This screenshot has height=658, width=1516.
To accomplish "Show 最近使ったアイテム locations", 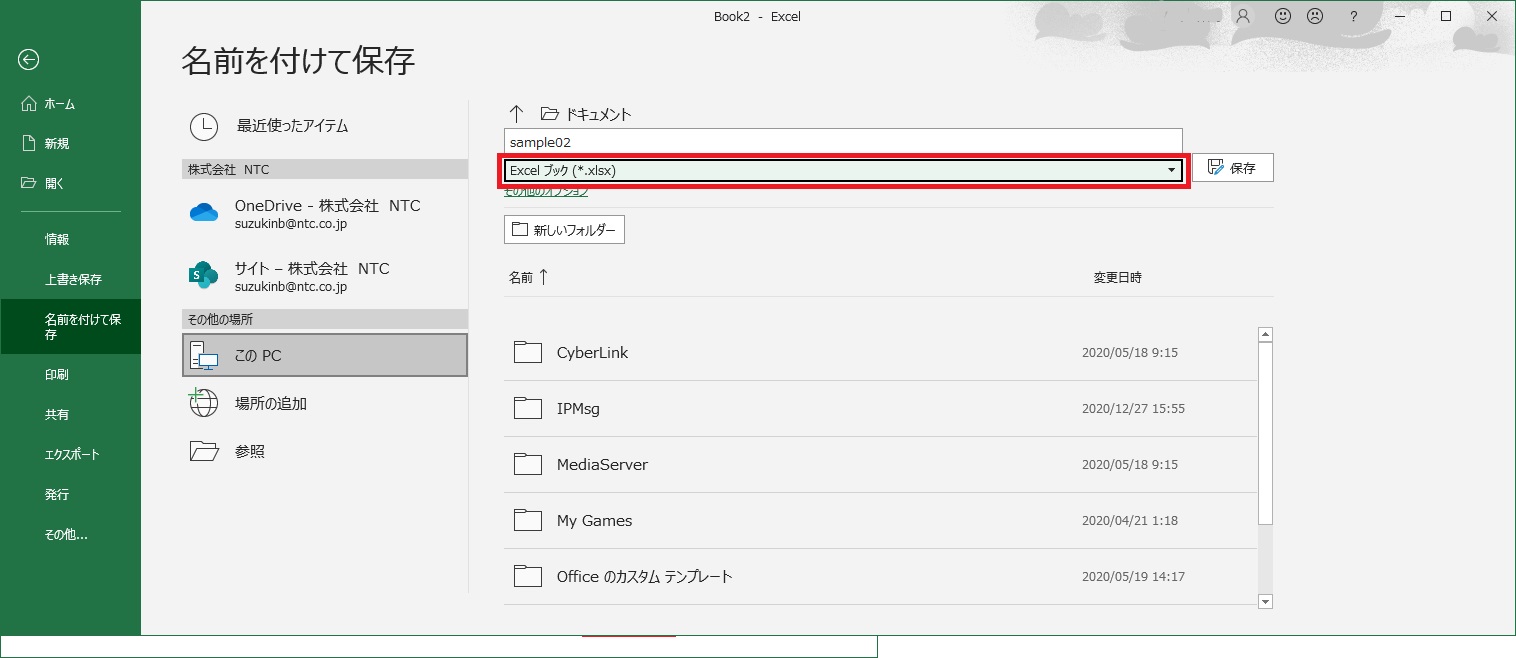I will click(x=325, y=126).
